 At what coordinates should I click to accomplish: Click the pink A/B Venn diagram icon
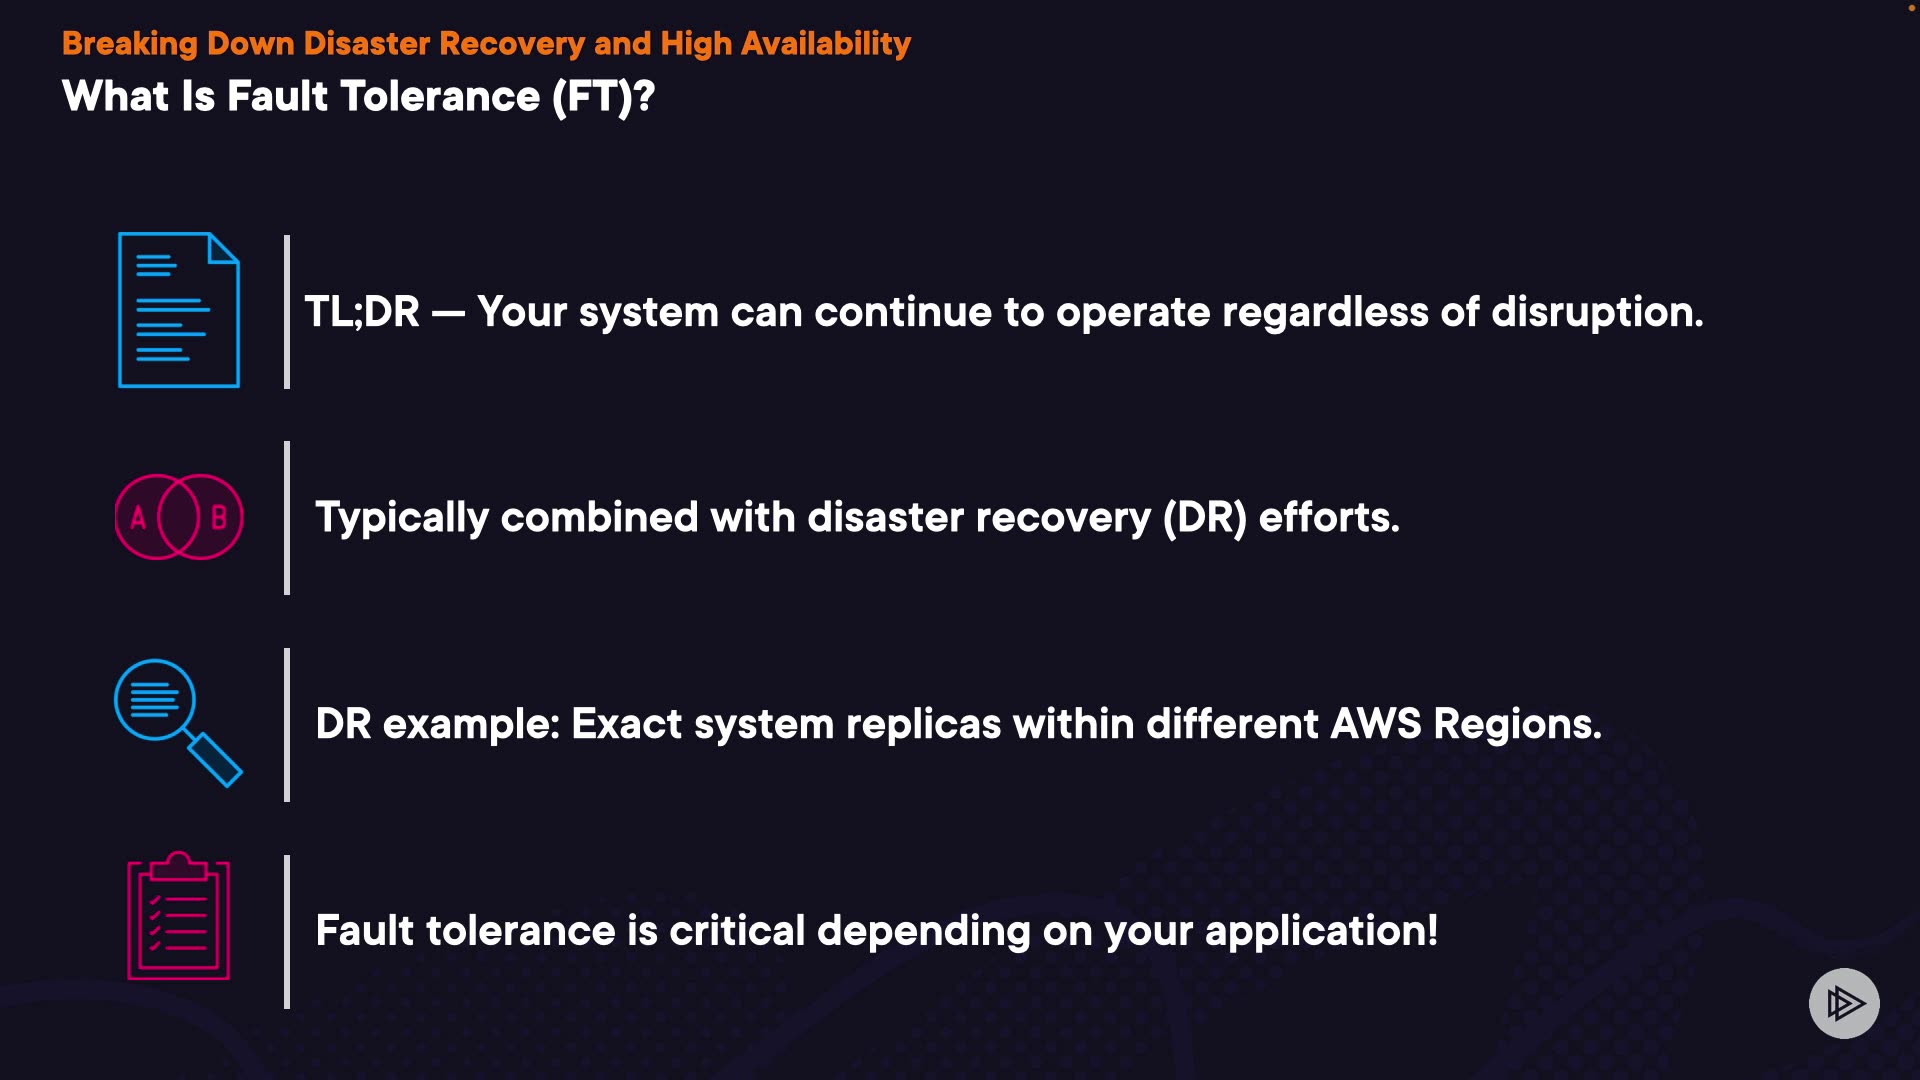pyautogui.click(x=179, y=517)
